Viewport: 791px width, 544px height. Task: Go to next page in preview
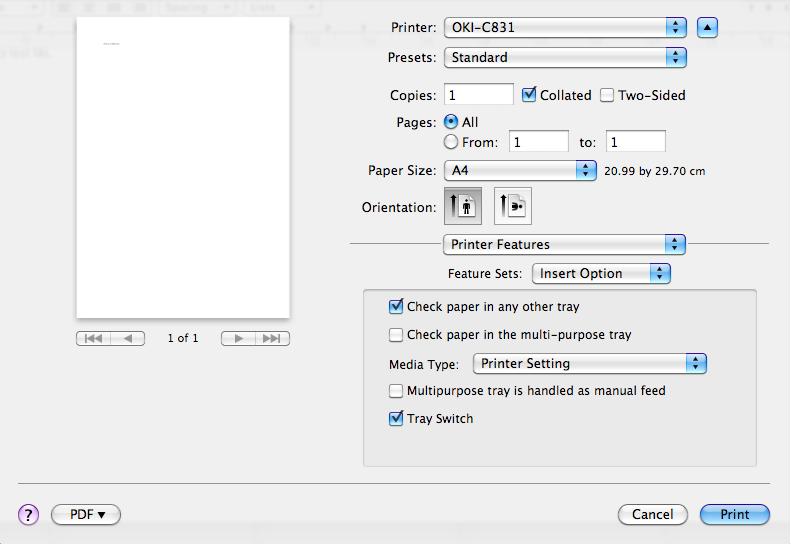238,338
